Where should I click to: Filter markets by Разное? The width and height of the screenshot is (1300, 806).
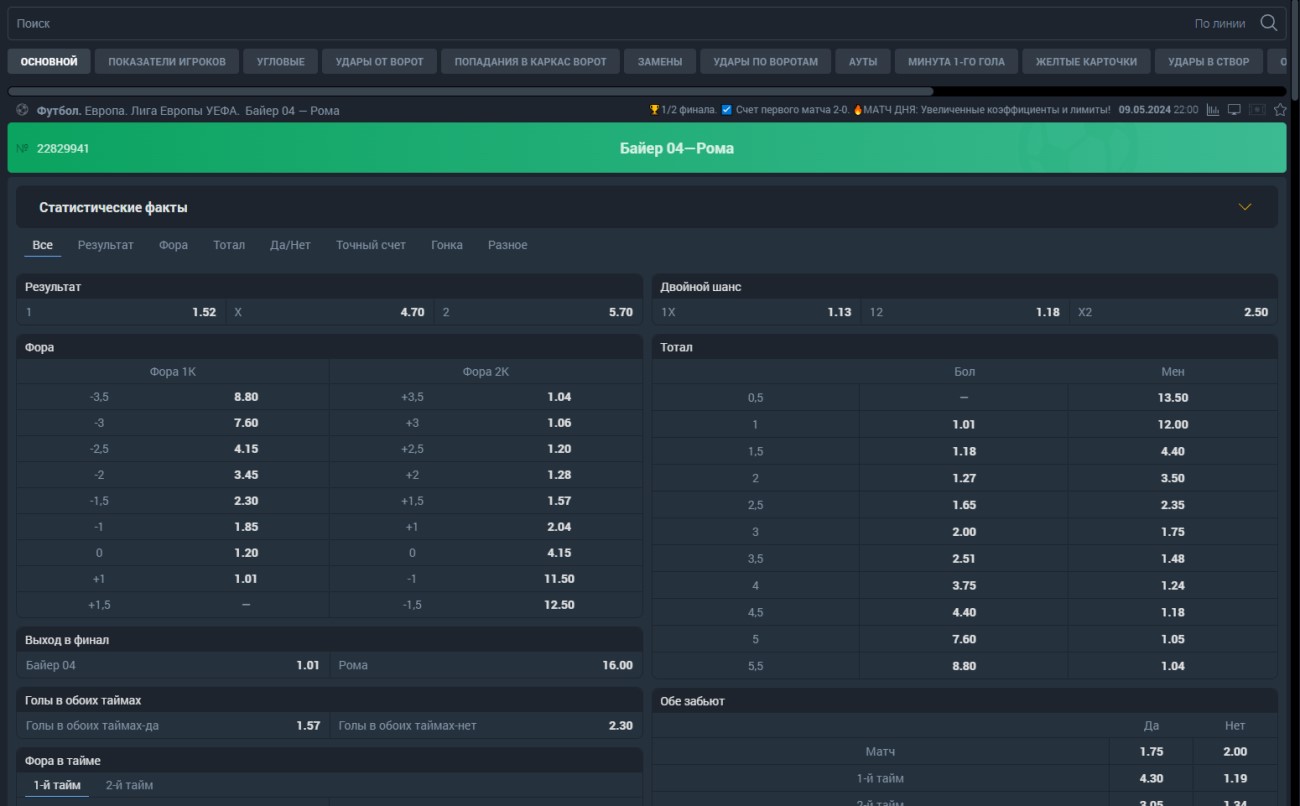[x=508, y=245]
